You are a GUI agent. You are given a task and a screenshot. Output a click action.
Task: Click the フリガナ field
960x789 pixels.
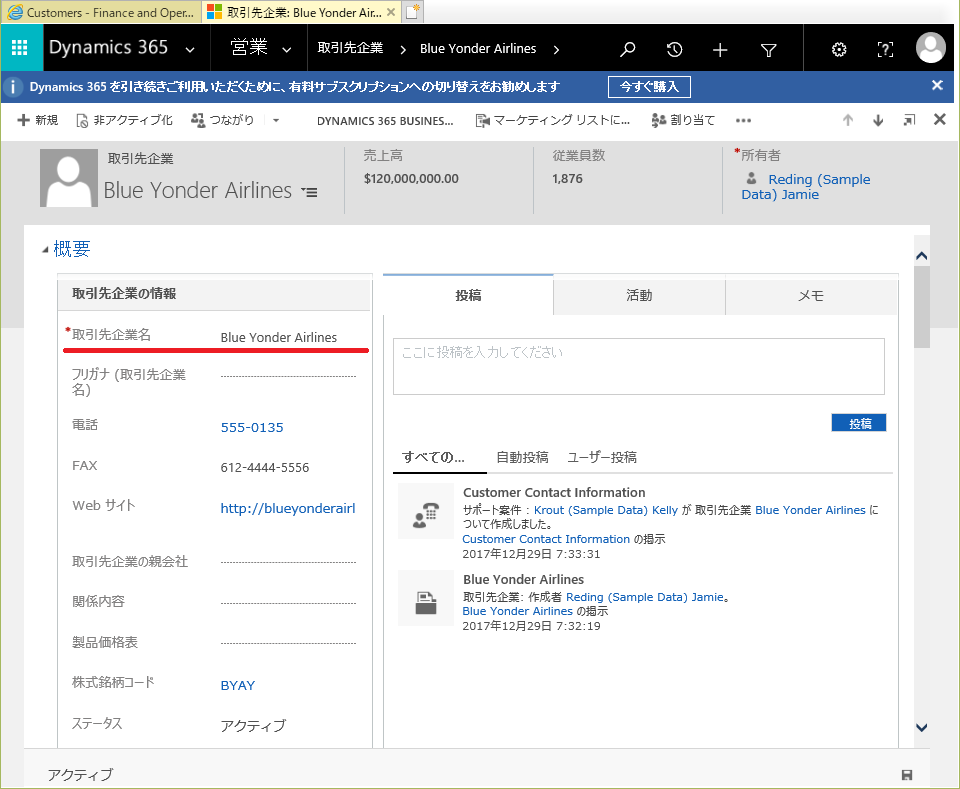[288, 376]
